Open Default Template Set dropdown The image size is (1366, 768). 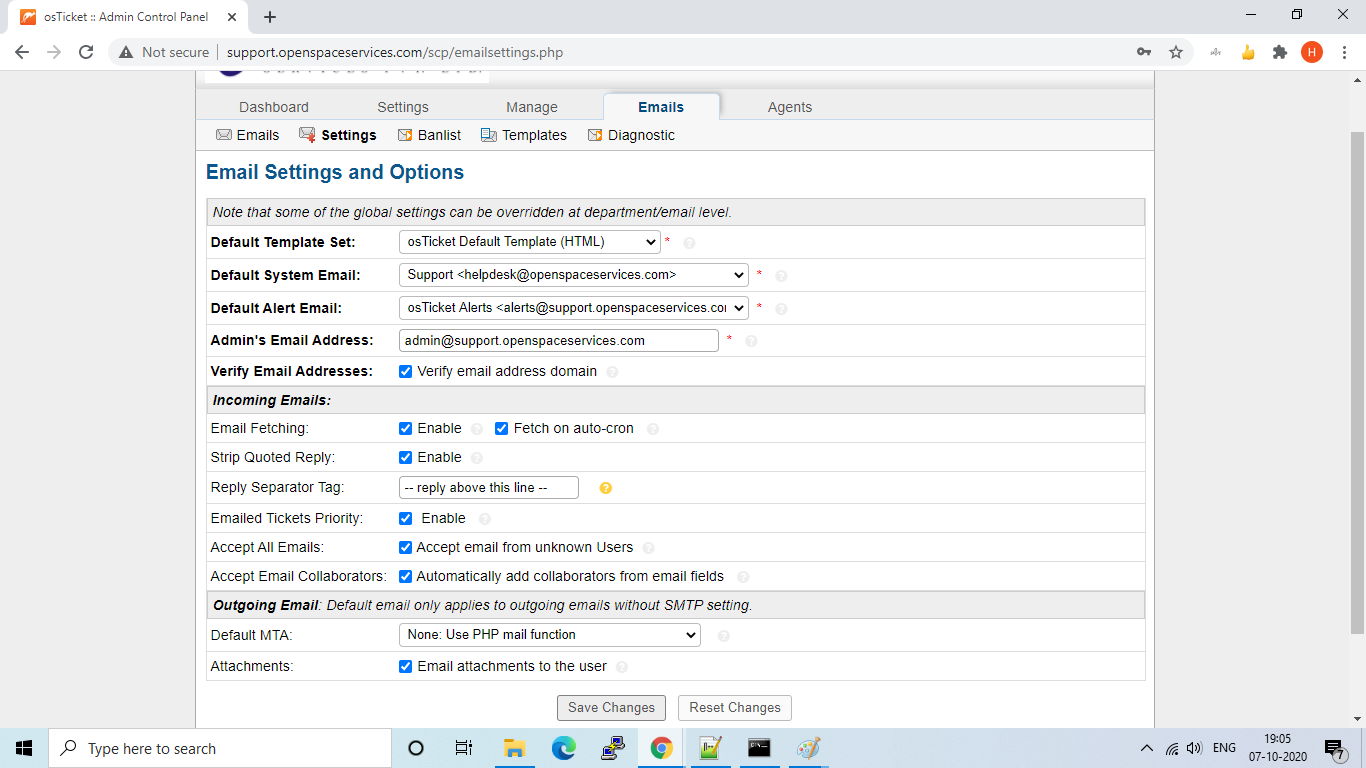click(x=529, y=241)
